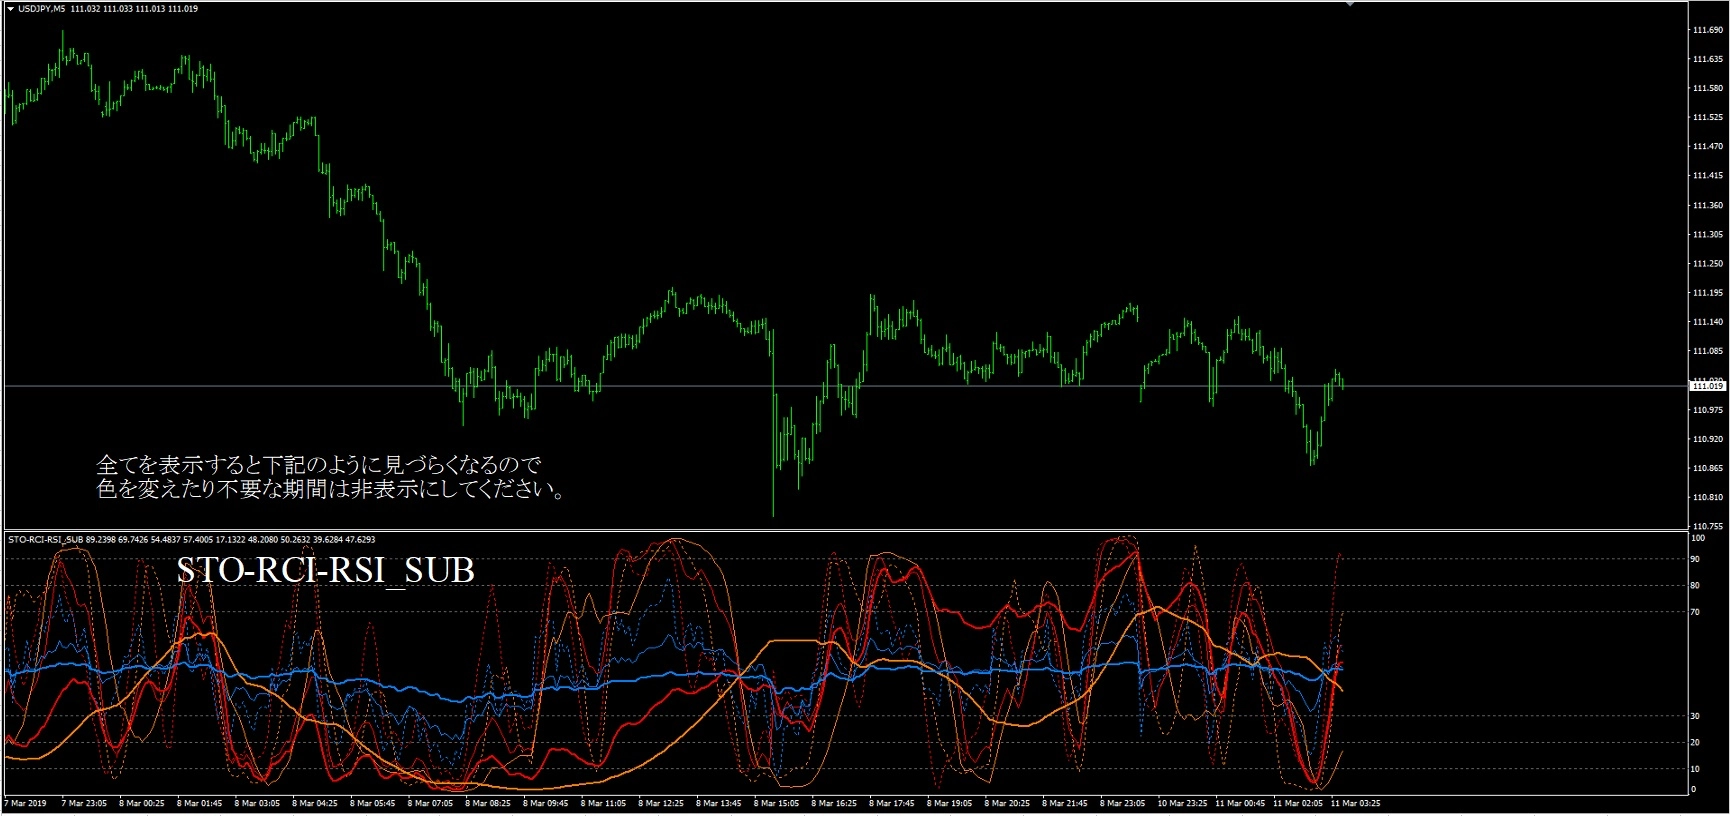This screenshot has width=1730, height=816.
Task: Select the Japanese annotation line starting 全てを表示
Action: [319, 465]
